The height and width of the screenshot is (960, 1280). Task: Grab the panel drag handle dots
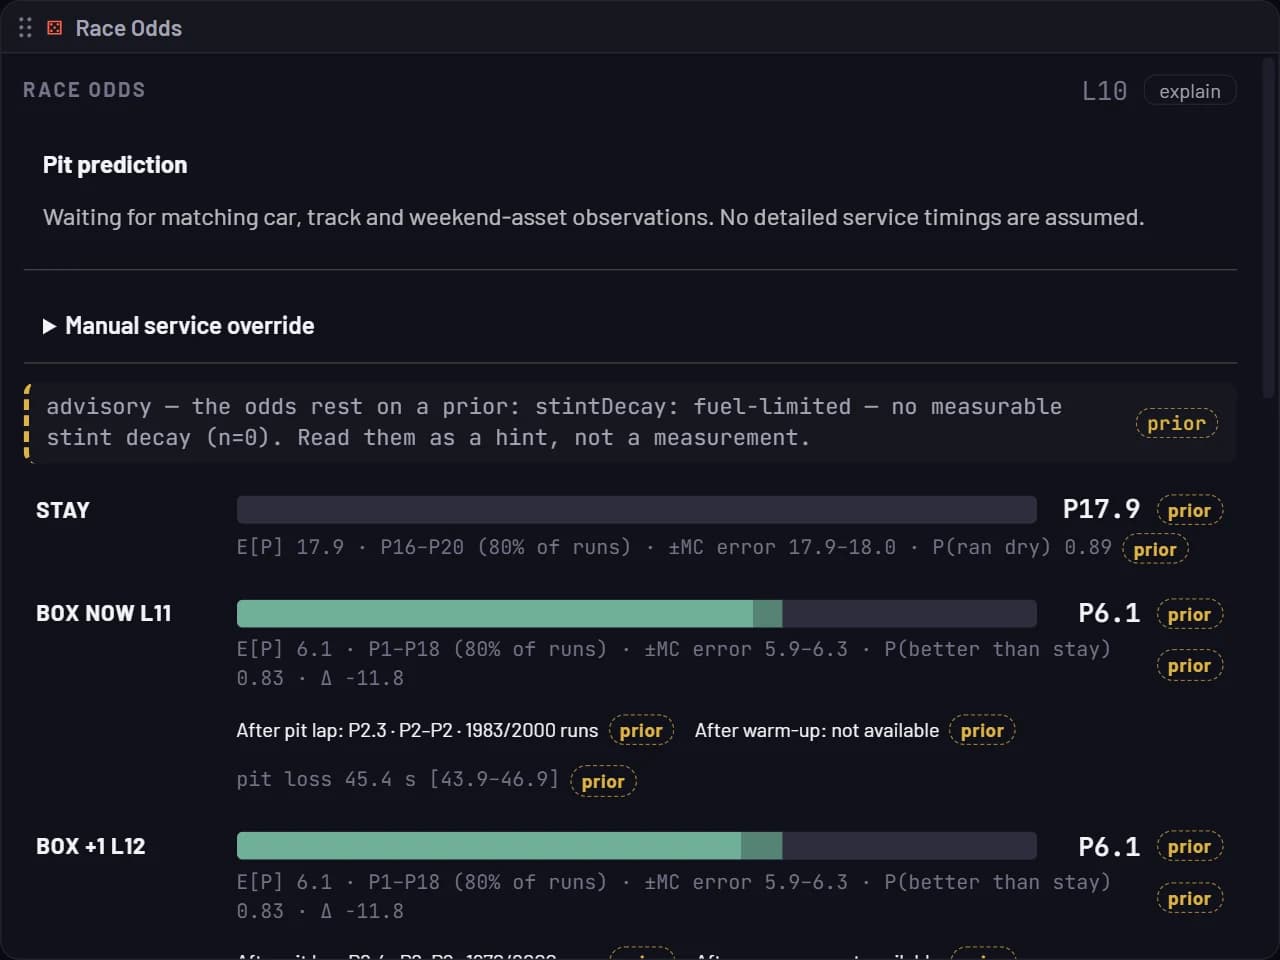(x=25, y=28)
